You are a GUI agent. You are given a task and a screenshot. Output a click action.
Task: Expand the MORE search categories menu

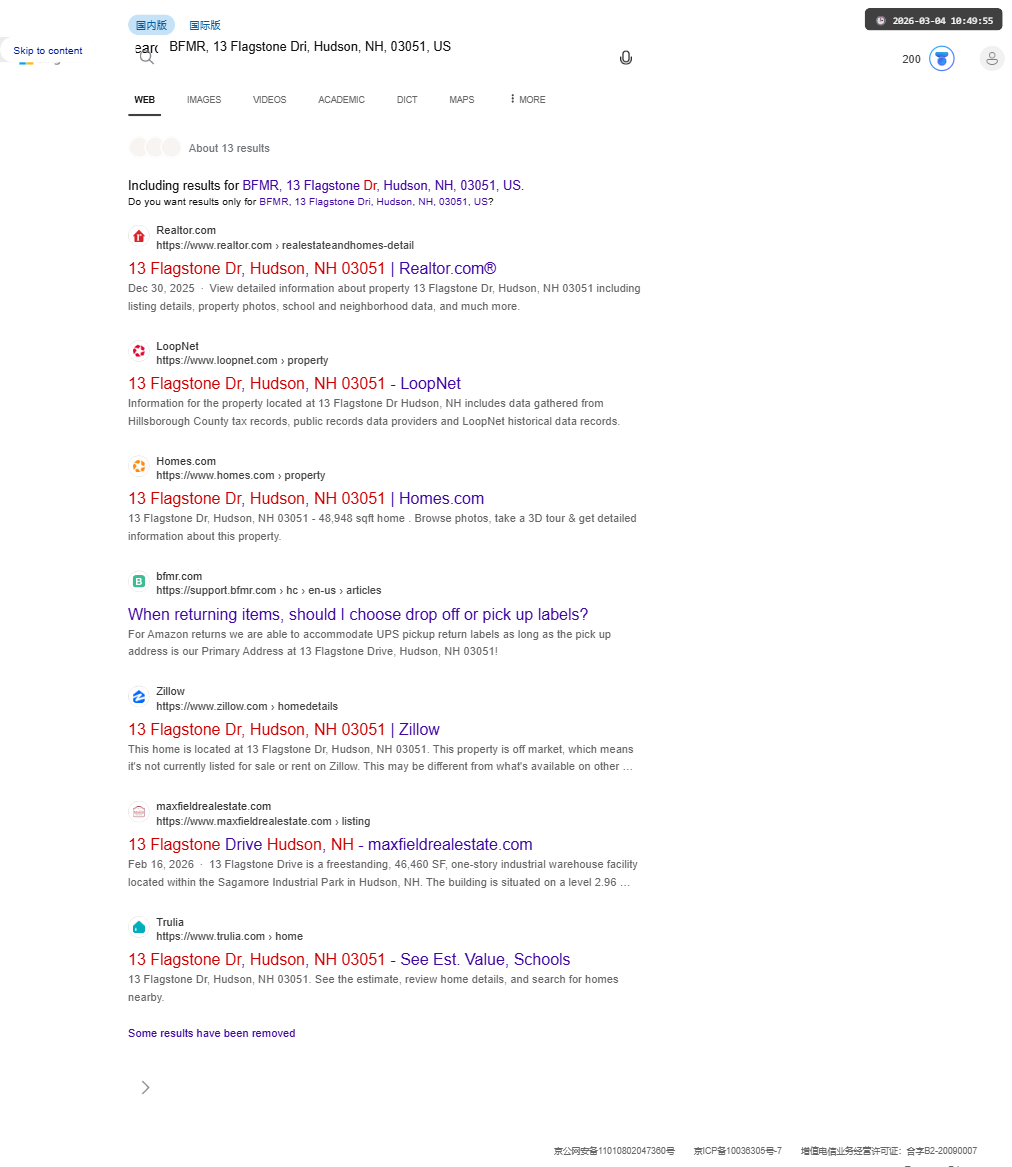528,100
